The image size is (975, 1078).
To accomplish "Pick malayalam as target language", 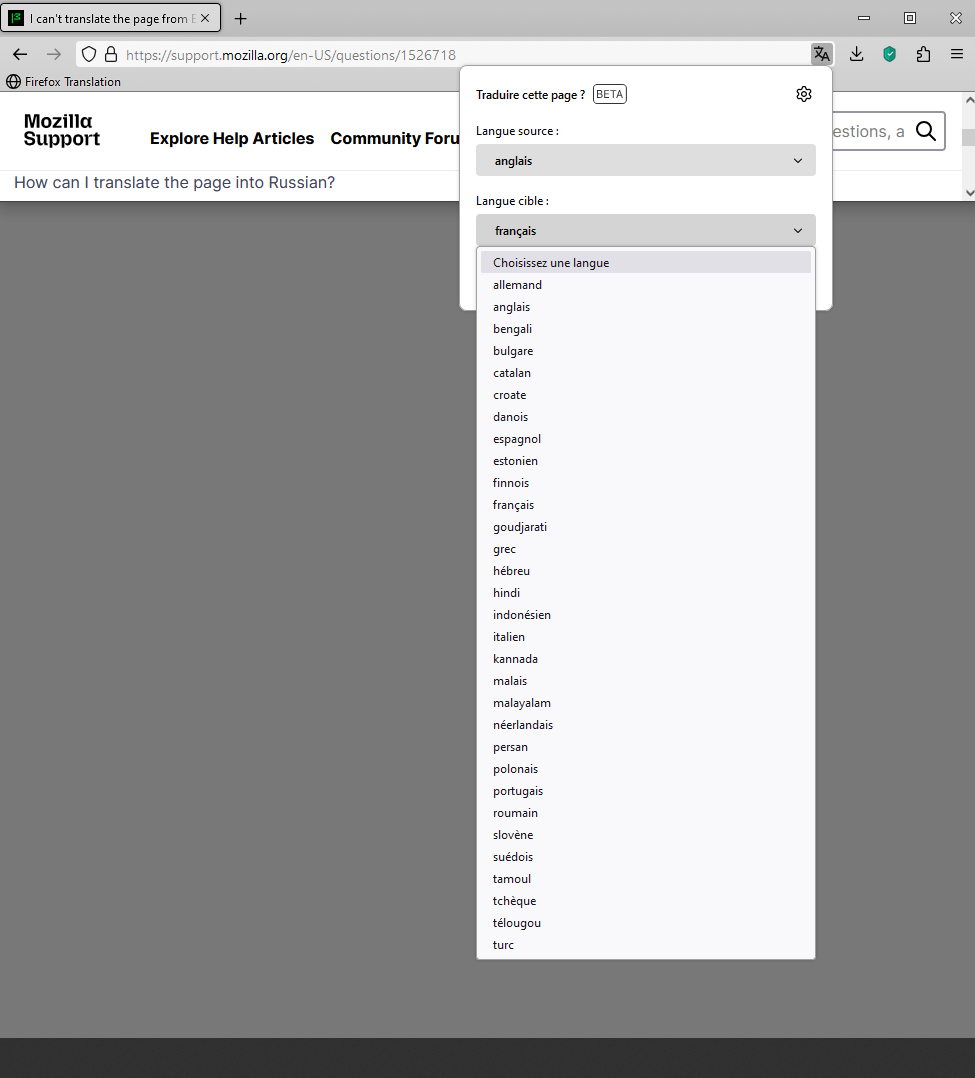I will coord(646,703).
